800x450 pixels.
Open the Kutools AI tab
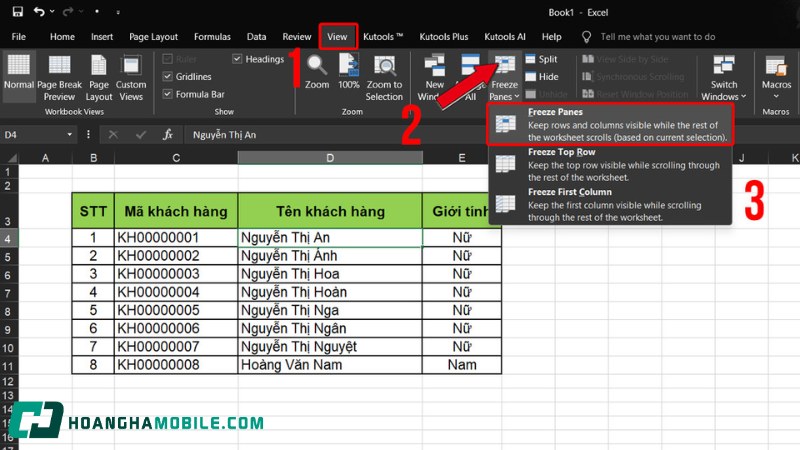pos(505,37)
